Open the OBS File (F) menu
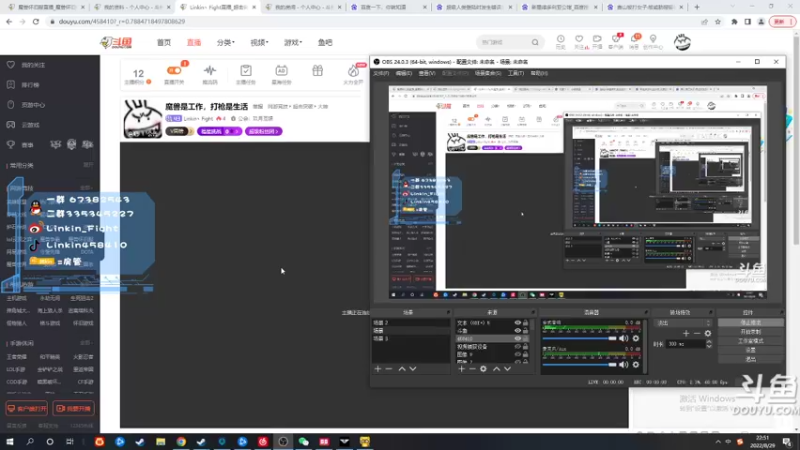800x450 pixels. click(381, 73)
